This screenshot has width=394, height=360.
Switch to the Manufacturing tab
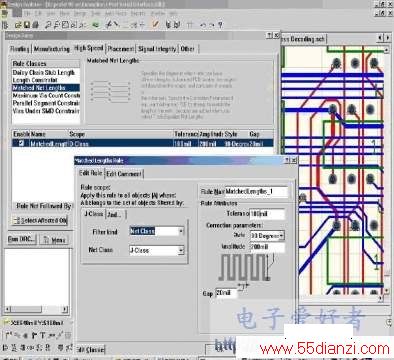point(52,49)
